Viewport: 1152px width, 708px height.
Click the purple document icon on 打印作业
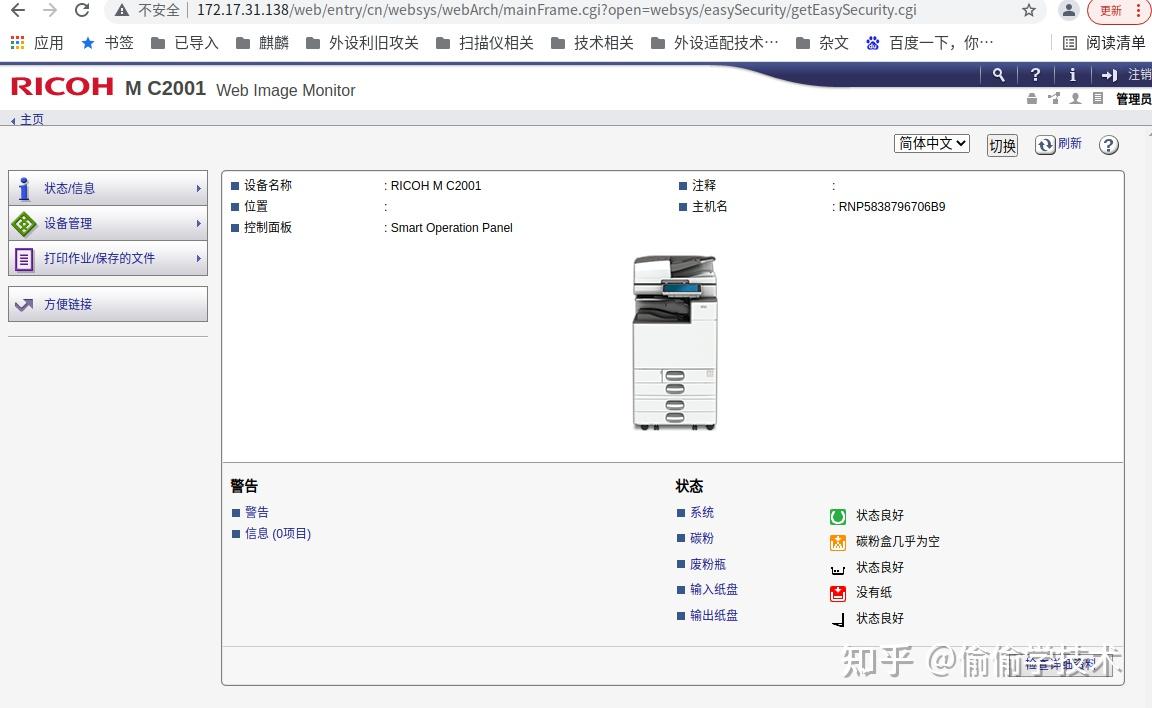[24, 259]
